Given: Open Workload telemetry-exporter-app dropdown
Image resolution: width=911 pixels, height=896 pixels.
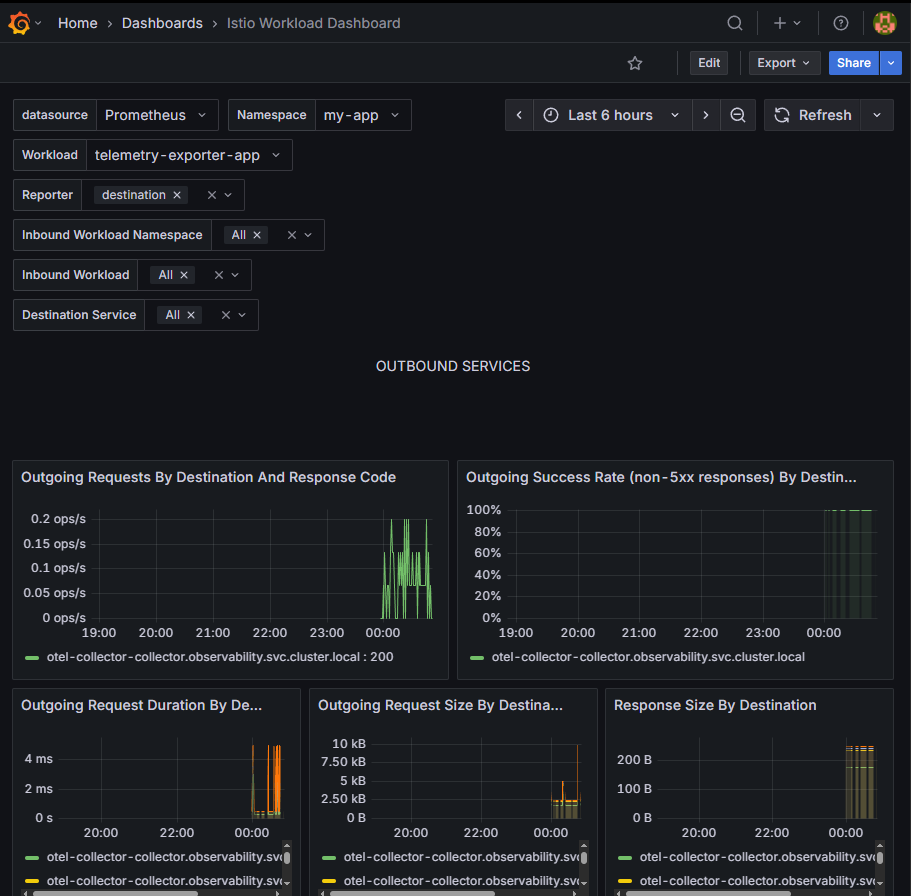Looking at the screenshot, I should (x=189, y=155).
